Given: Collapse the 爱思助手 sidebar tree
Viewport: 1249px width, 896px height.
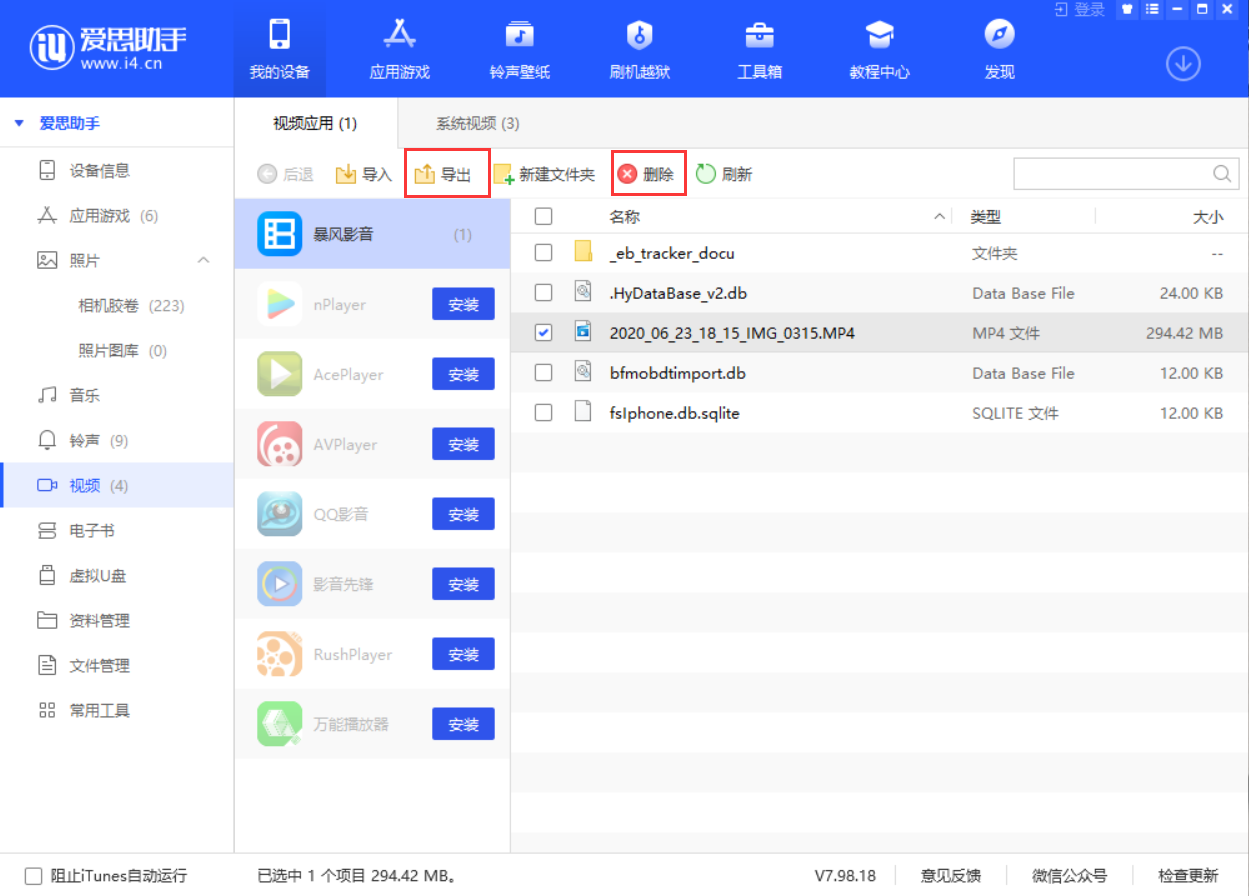Looking at the screenshot, I should (19, 124).
